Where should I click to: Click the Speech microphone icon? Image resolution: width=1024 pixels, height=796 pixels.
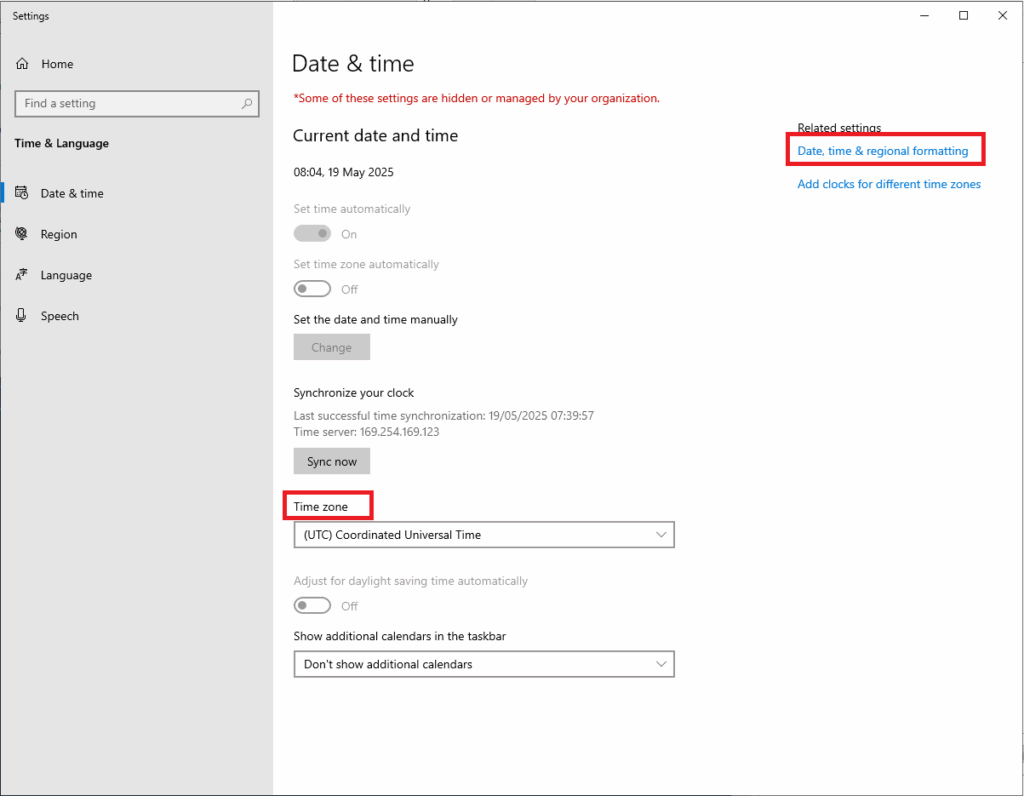click(x=22, y=315)
